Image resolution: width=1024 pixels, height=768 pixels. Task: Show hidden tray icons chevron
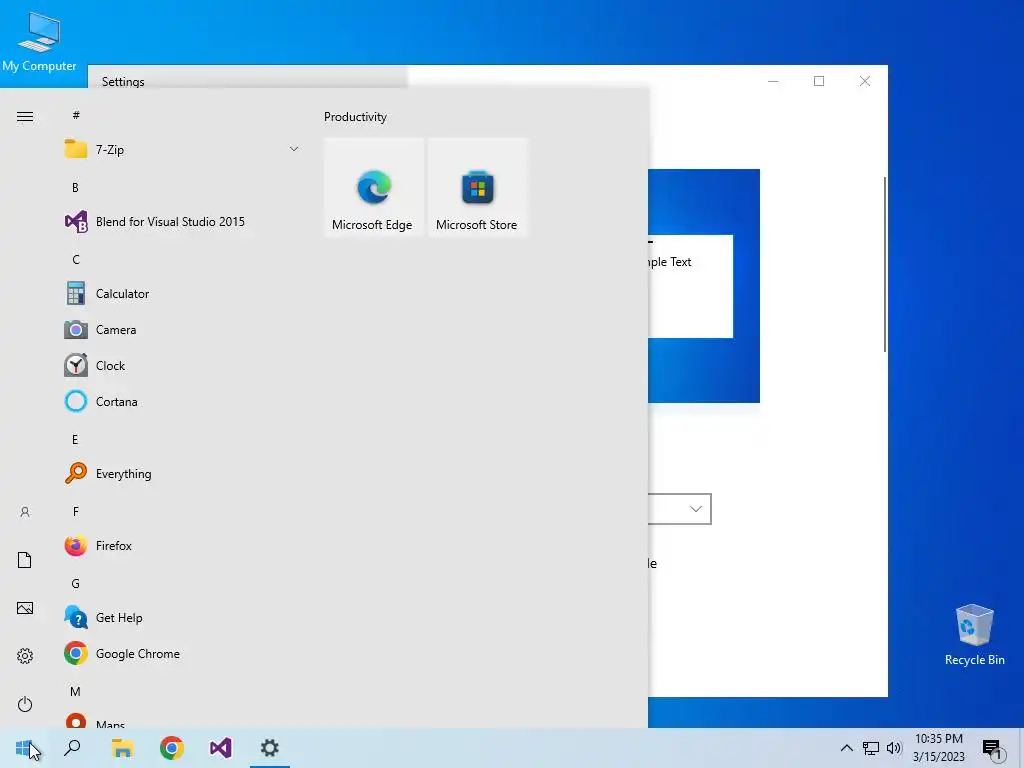pyautogui.click(x=846, y=748)
